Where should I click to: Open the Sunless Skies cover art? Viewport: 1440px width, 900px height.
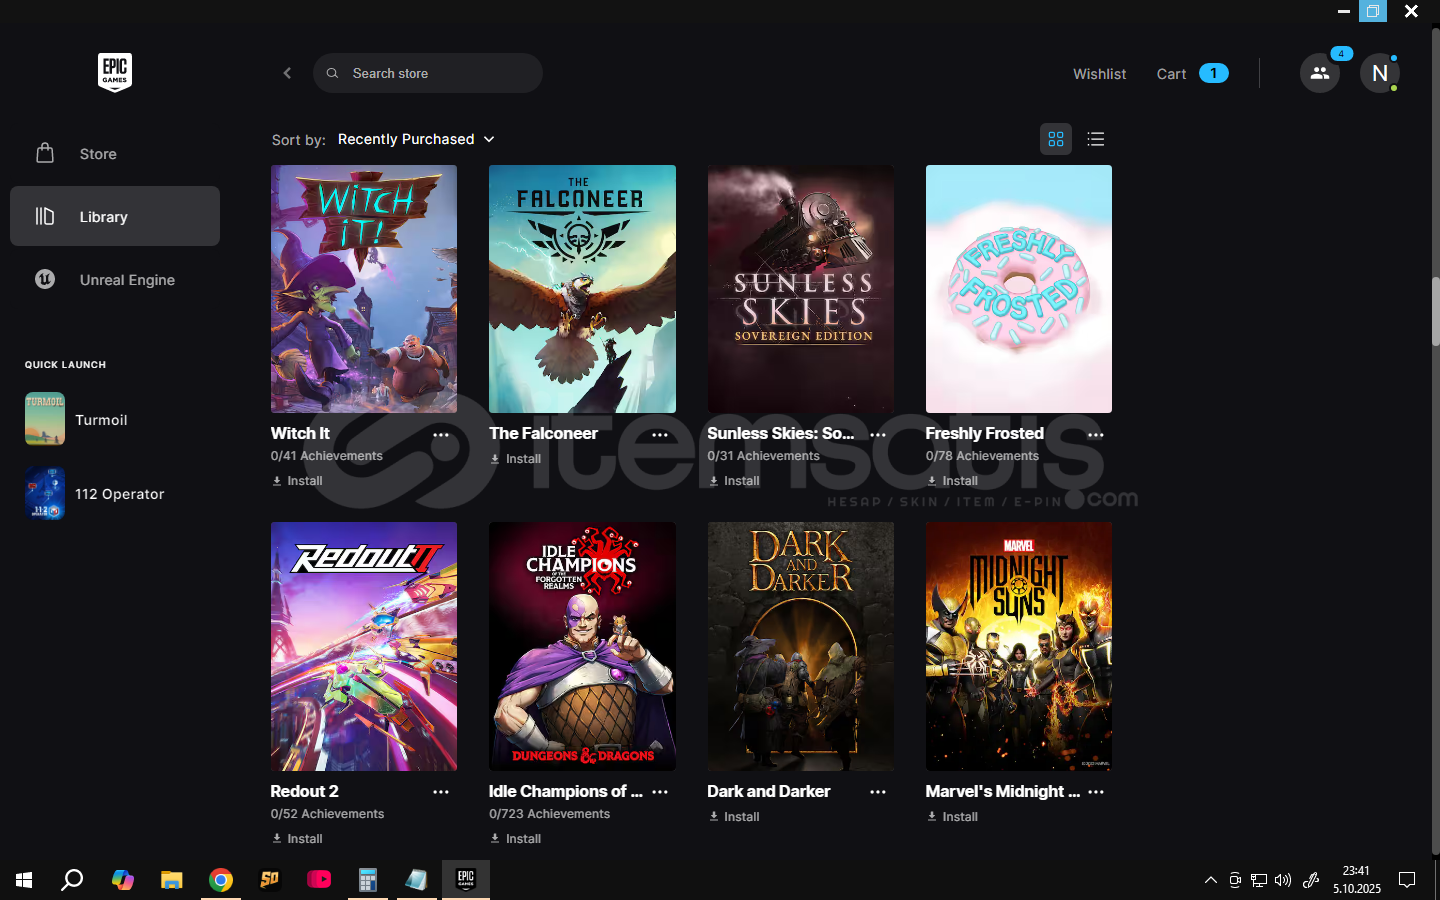801,289
